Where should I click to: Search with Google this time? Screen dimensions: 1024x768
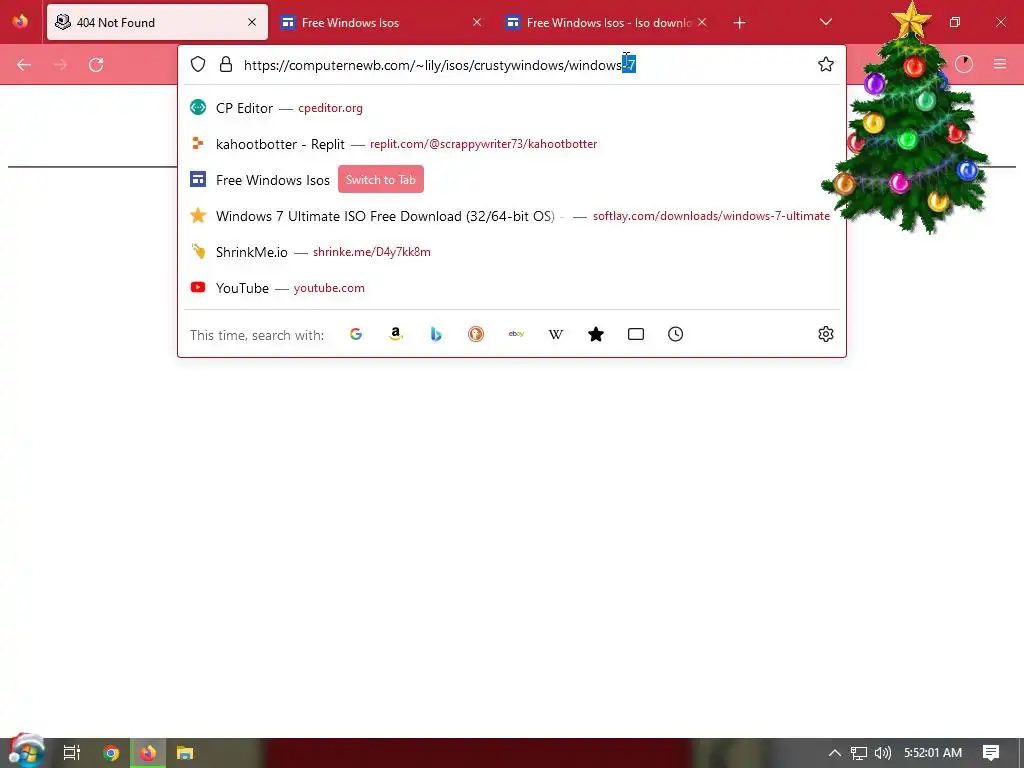(356, 334)
